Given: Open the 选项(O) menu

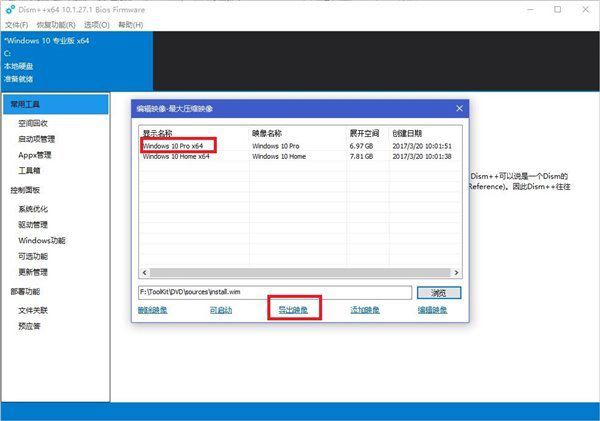Looking at the screenshot, I should [x=97, y=22].
